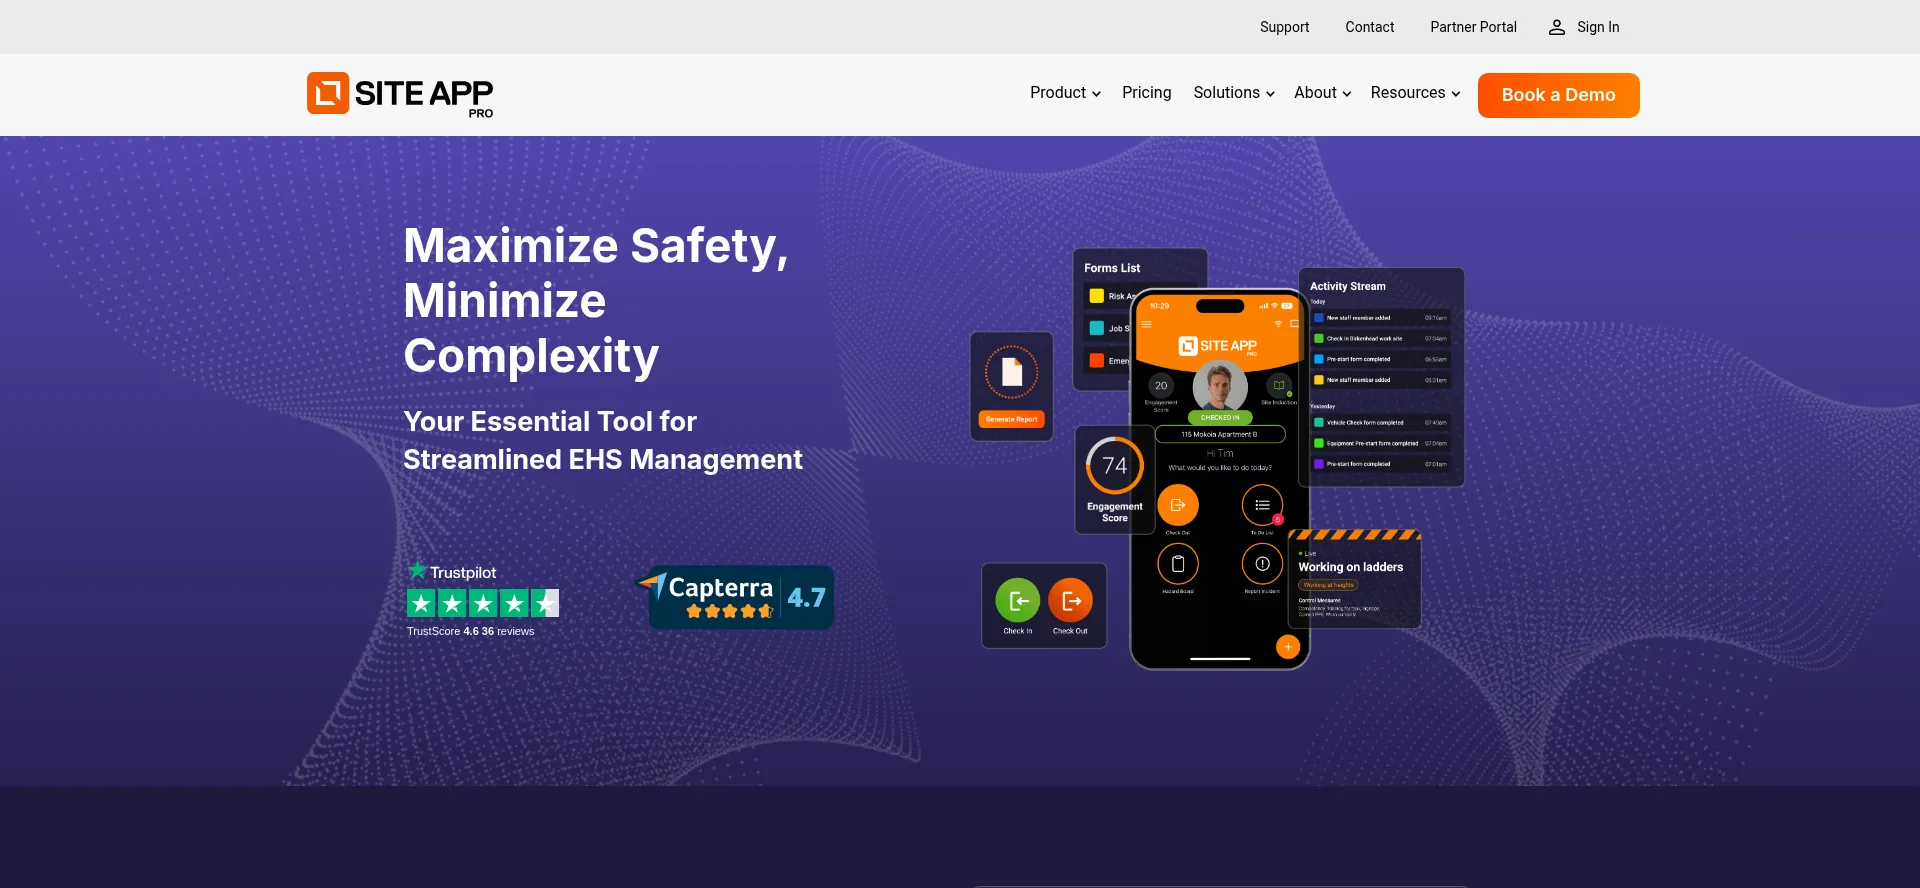Click the teal Job form swatch

pyautogui.click(x=1097, y=328)
